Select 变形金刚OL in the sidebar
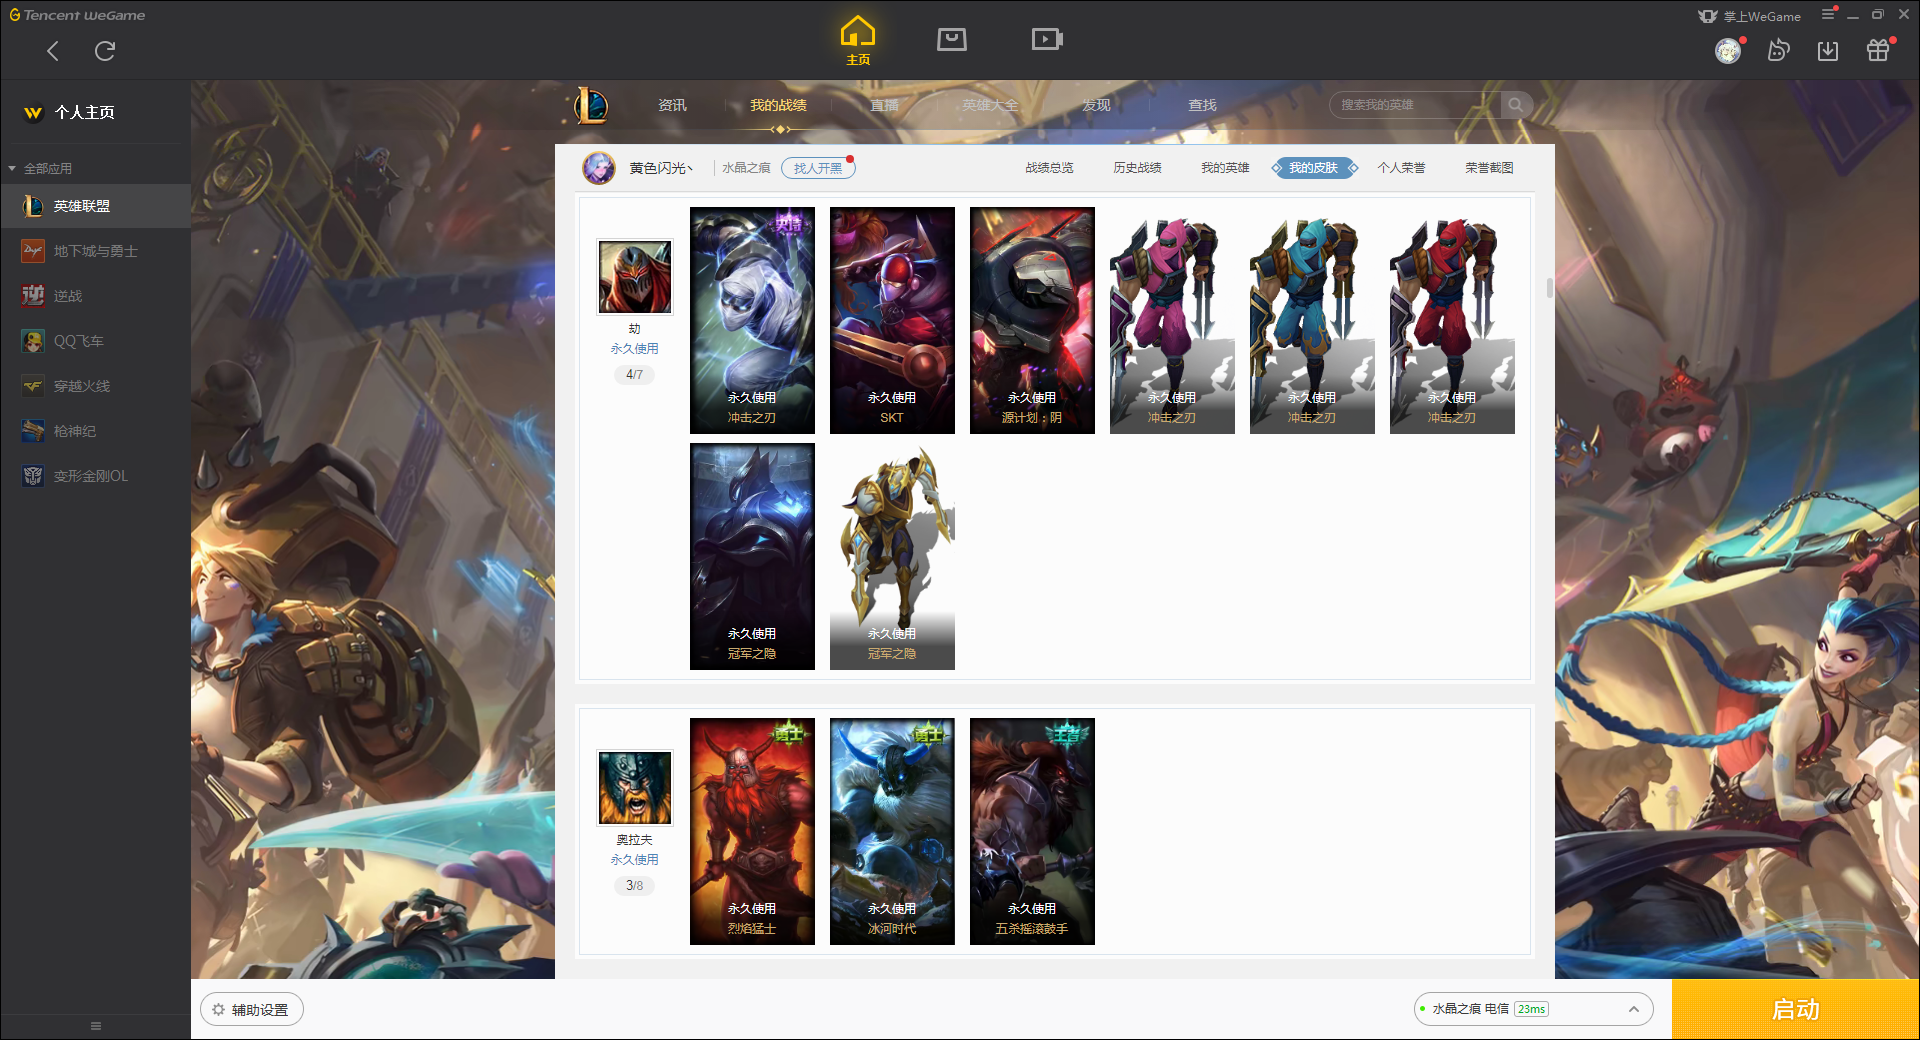 coord(95,476)
